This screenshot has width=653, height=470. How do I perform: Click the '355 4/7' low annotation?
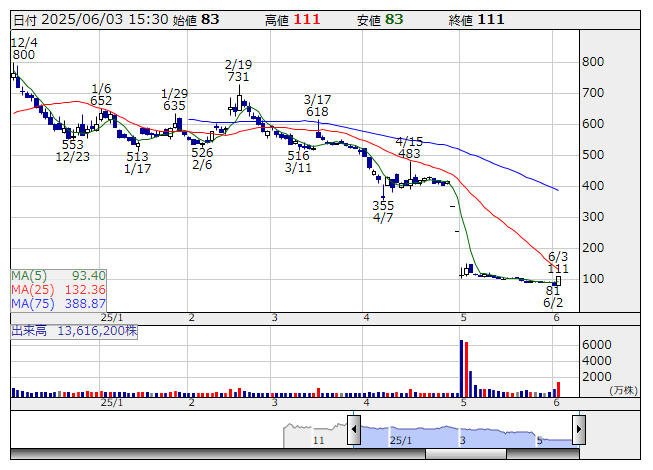point(383,211)
